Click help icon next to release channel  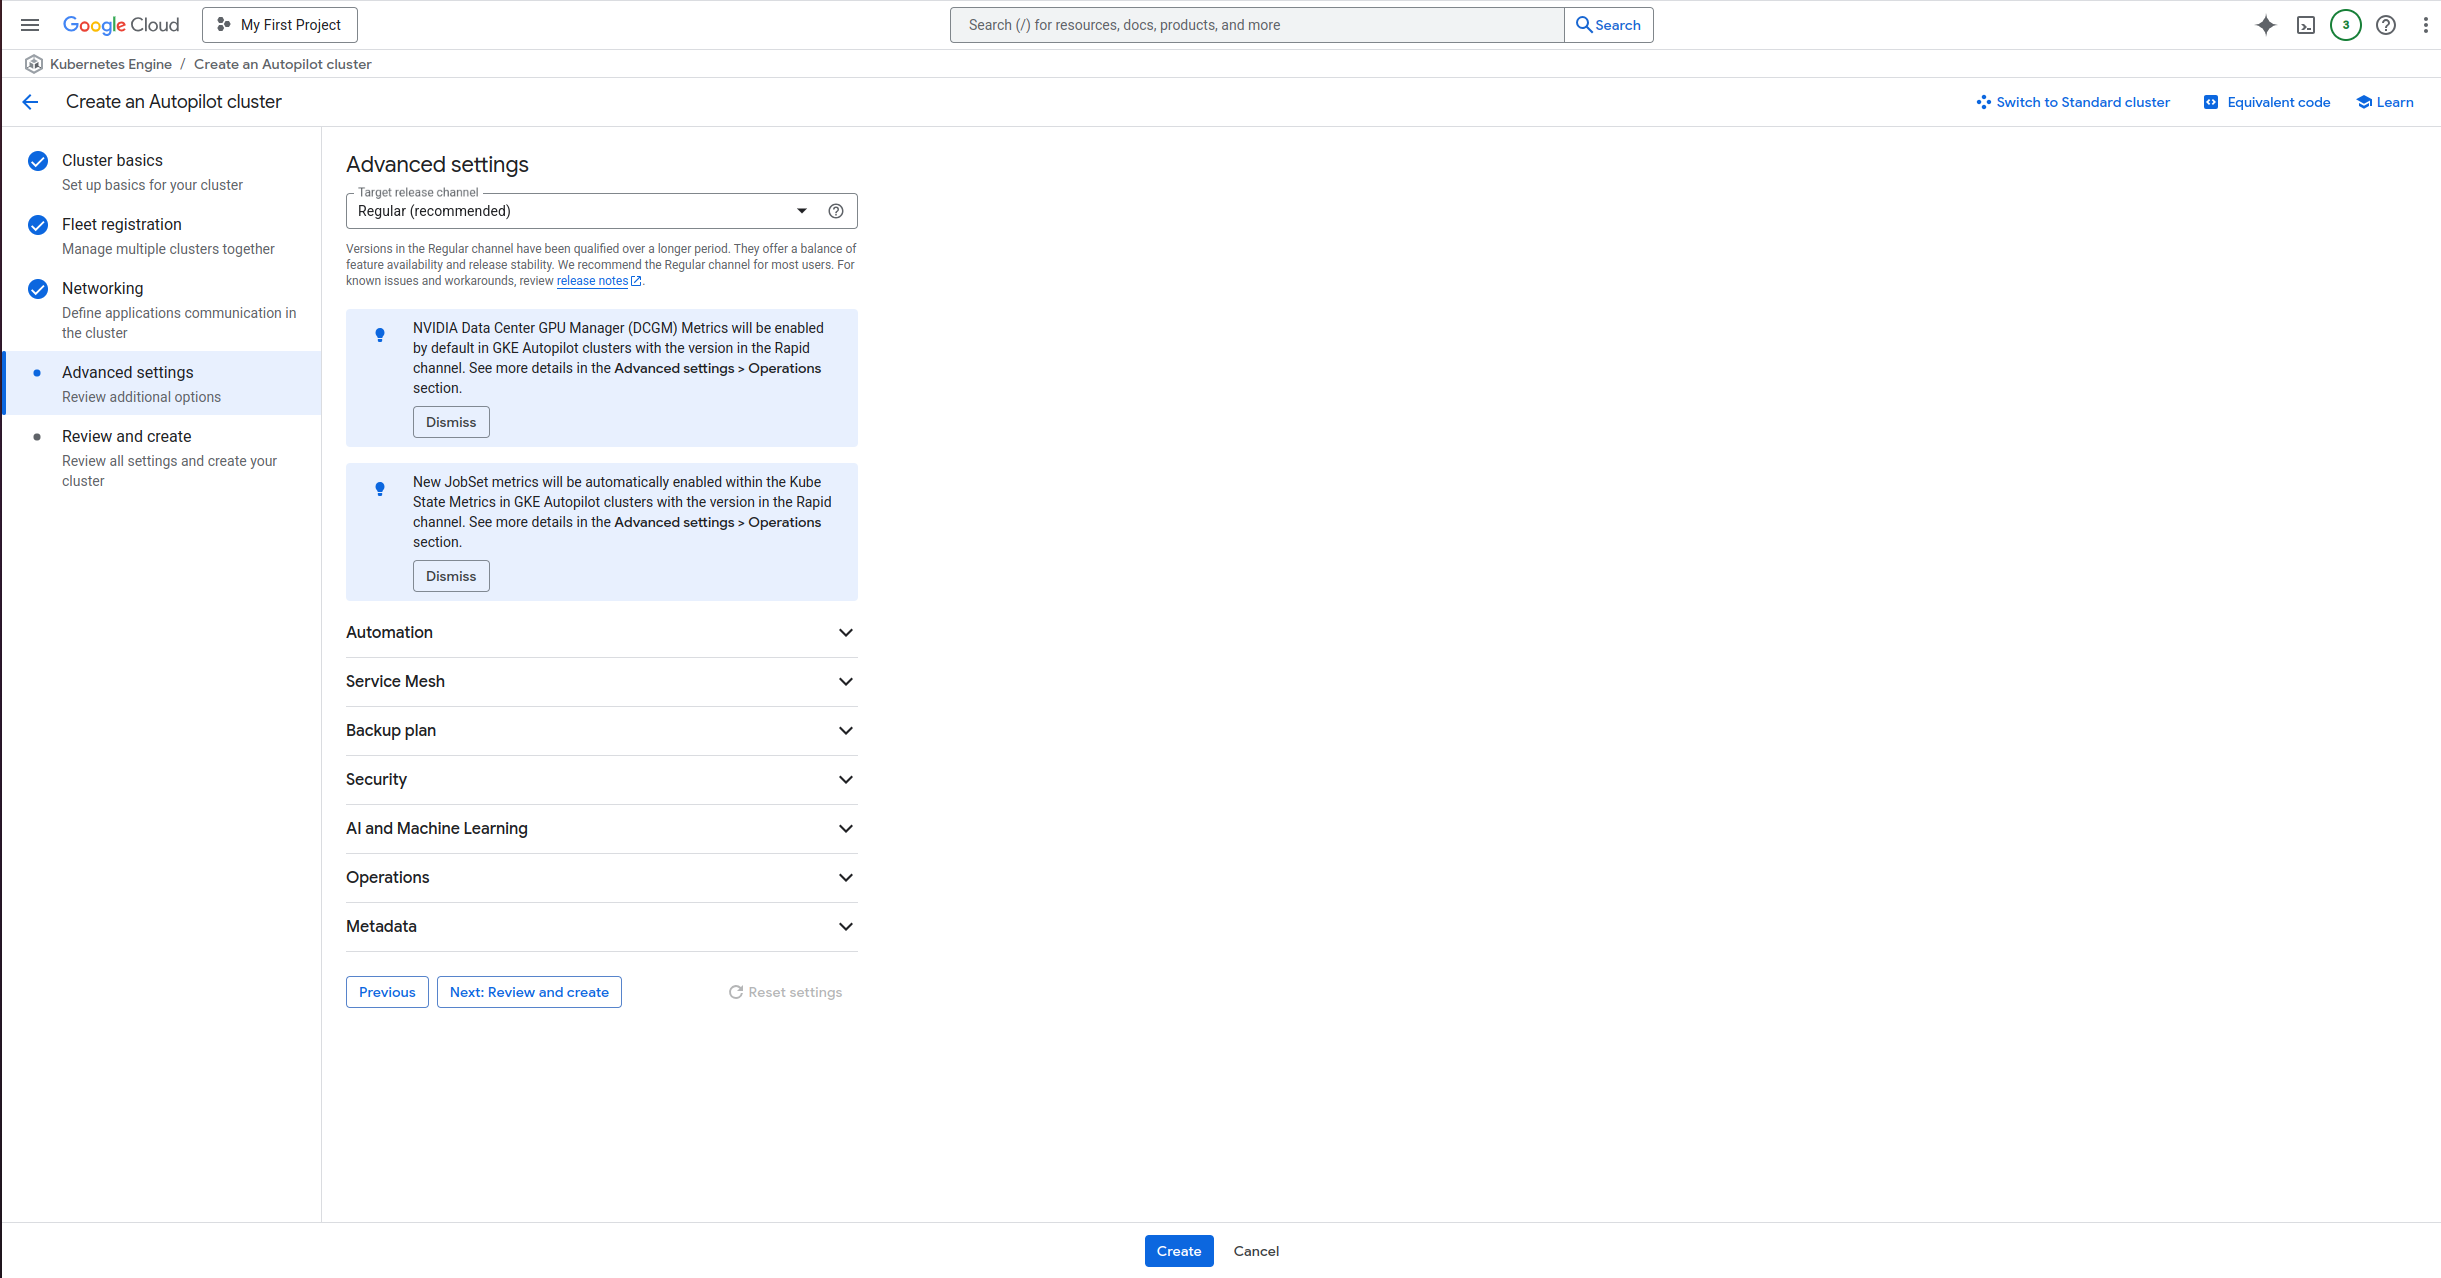tap(836, 211)
